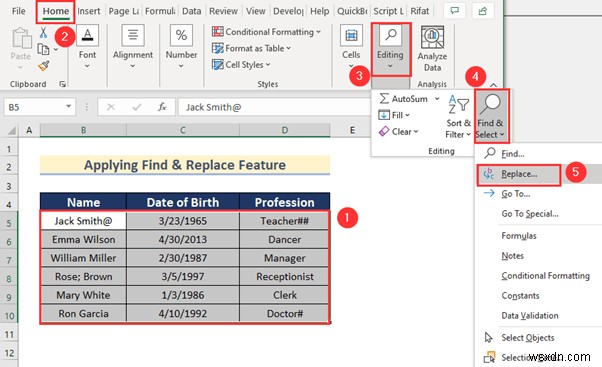Image resolution: width=602 pixels, height=367 pixels.
Task: Choose Select Objects in the menu
Action: point(539,337)
